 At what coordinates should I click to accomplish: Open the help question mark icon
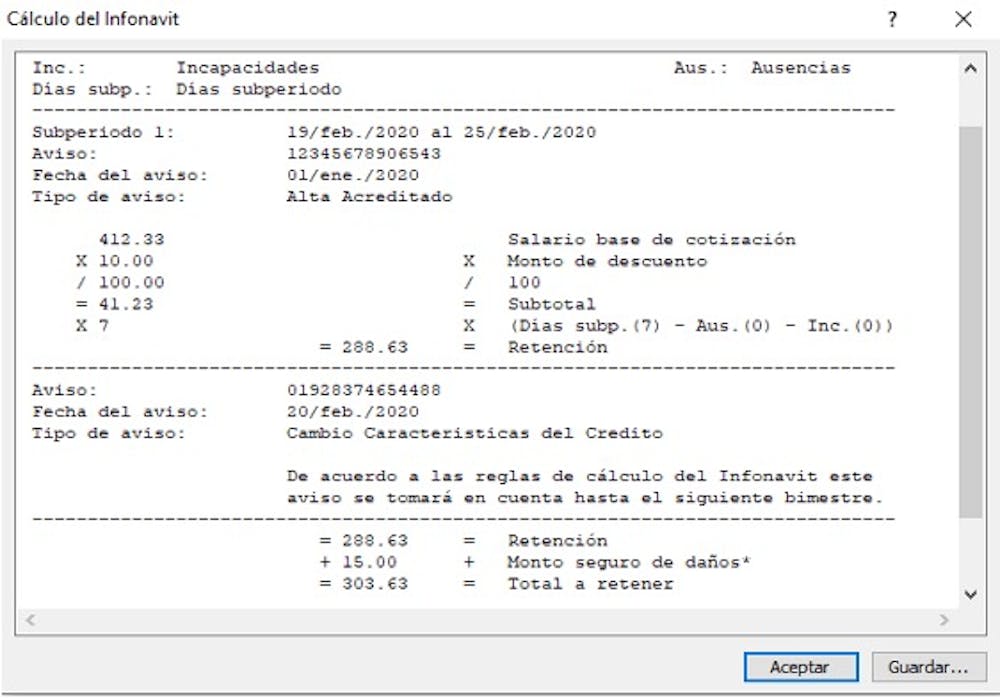click(x=892, y=19)
